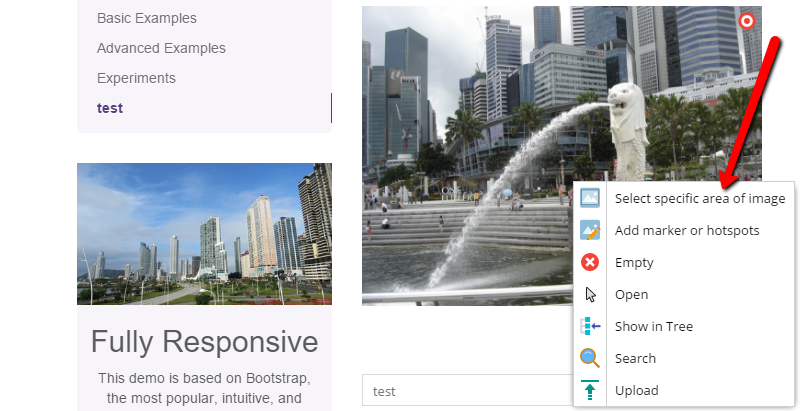Screen dimensions: 800x411
Task: Pick the 'Empty' menu label
Action: pyautogui.click(x=634, y=262)
